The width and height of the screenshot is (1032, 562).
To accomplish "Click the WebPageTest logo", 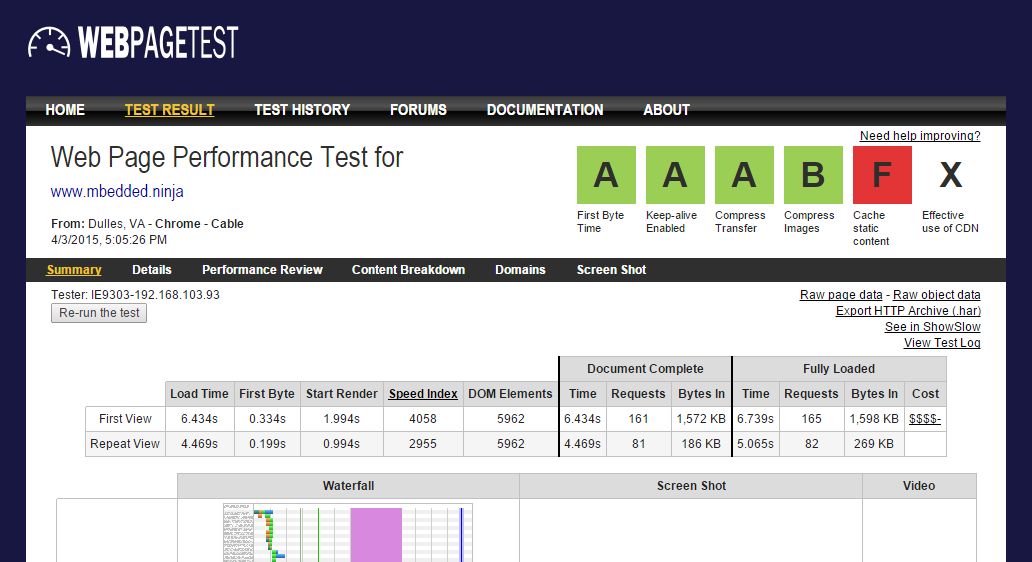I will [x=133, y=43].
